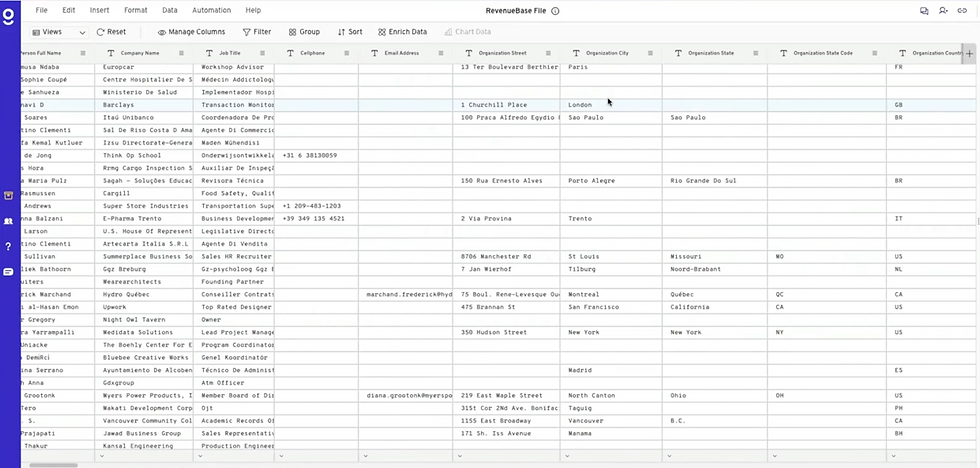Select the cell "Noord-Brabant"
This screenshot has width=980, height=468.
coord(715,269)
